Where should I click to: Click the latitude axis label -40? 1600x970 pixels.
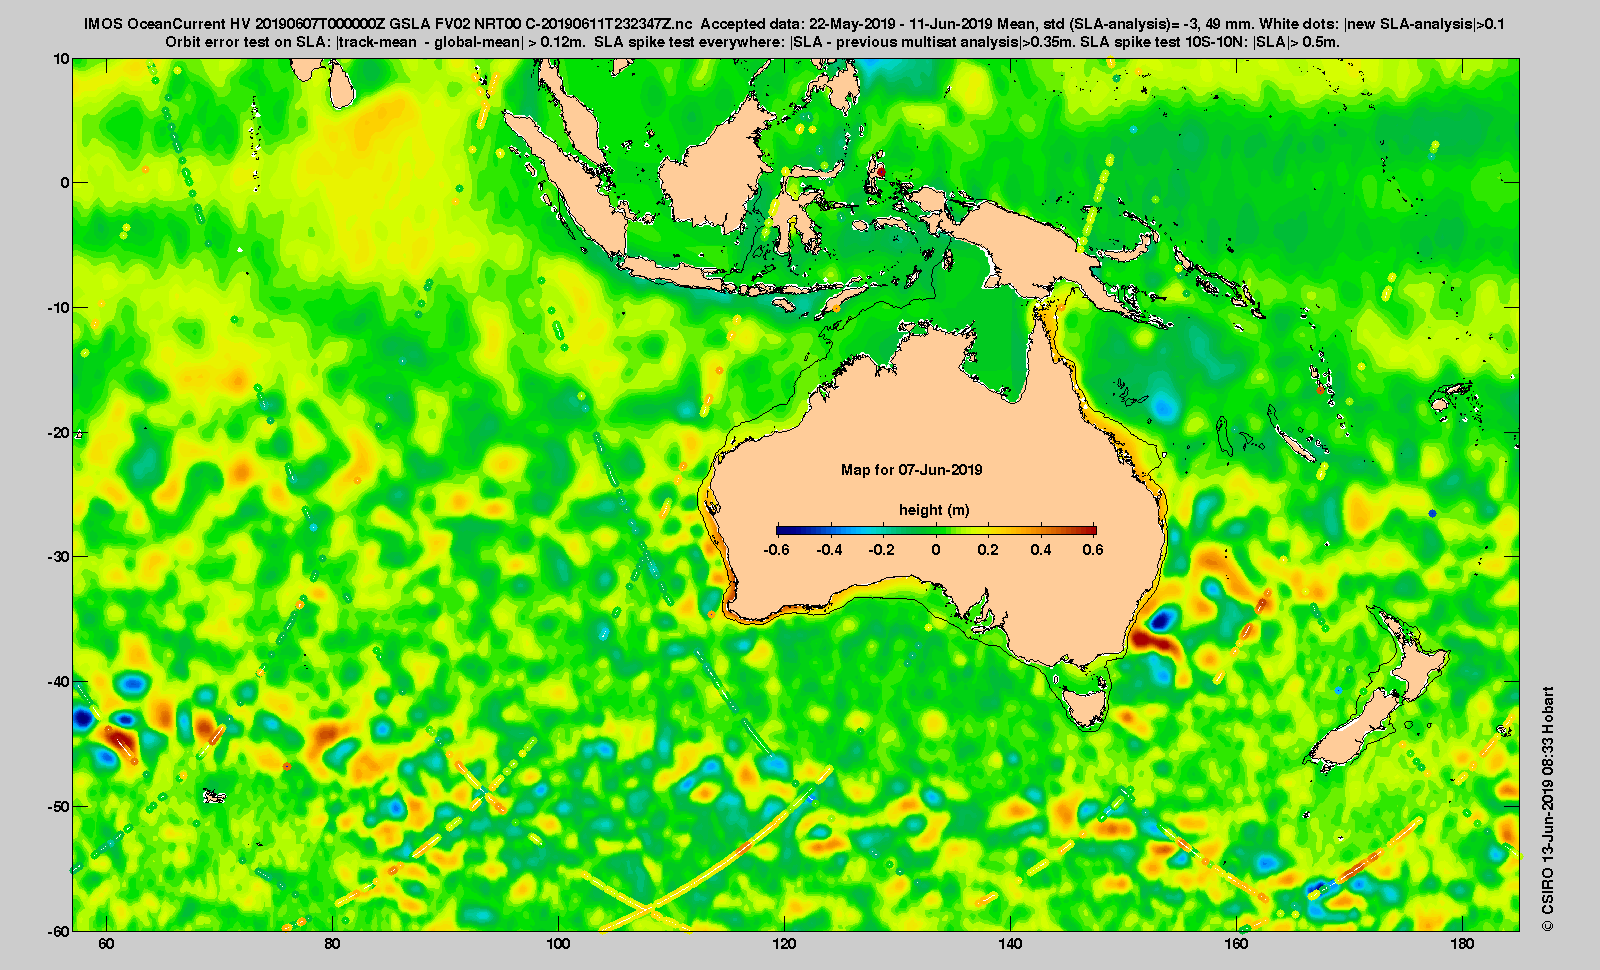coord(59,682)
